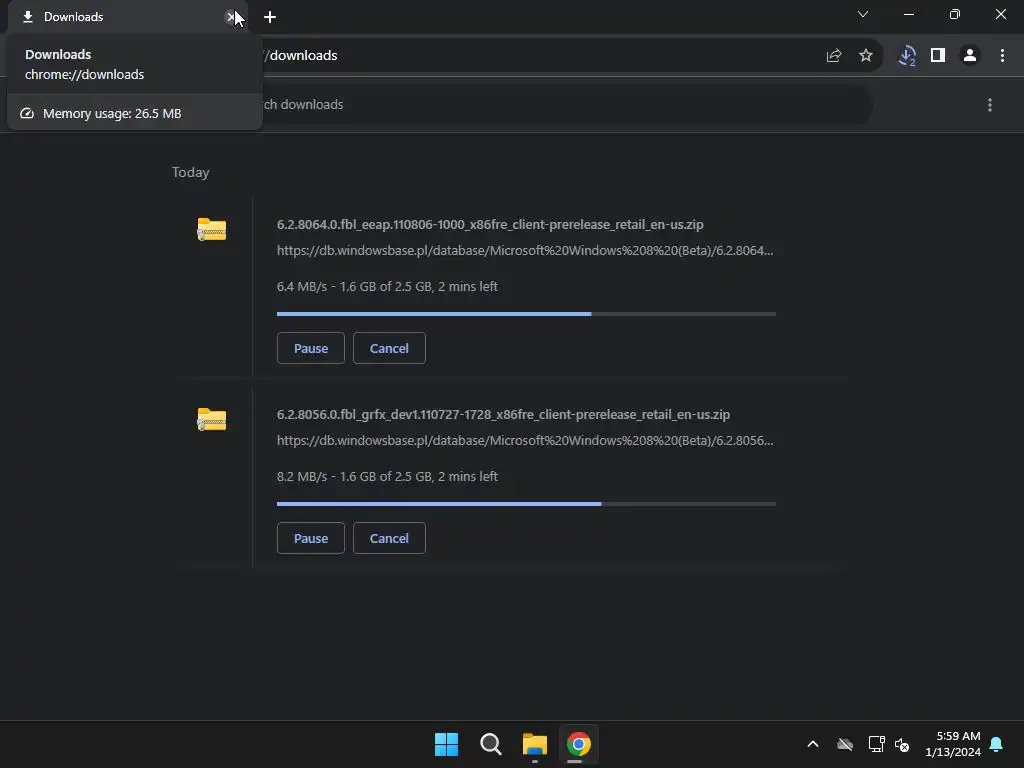This screenshot has height=768, width=1024.
Task: Open the 6.2.8064.0 zip file name link
Action: (x=490, y=224)
